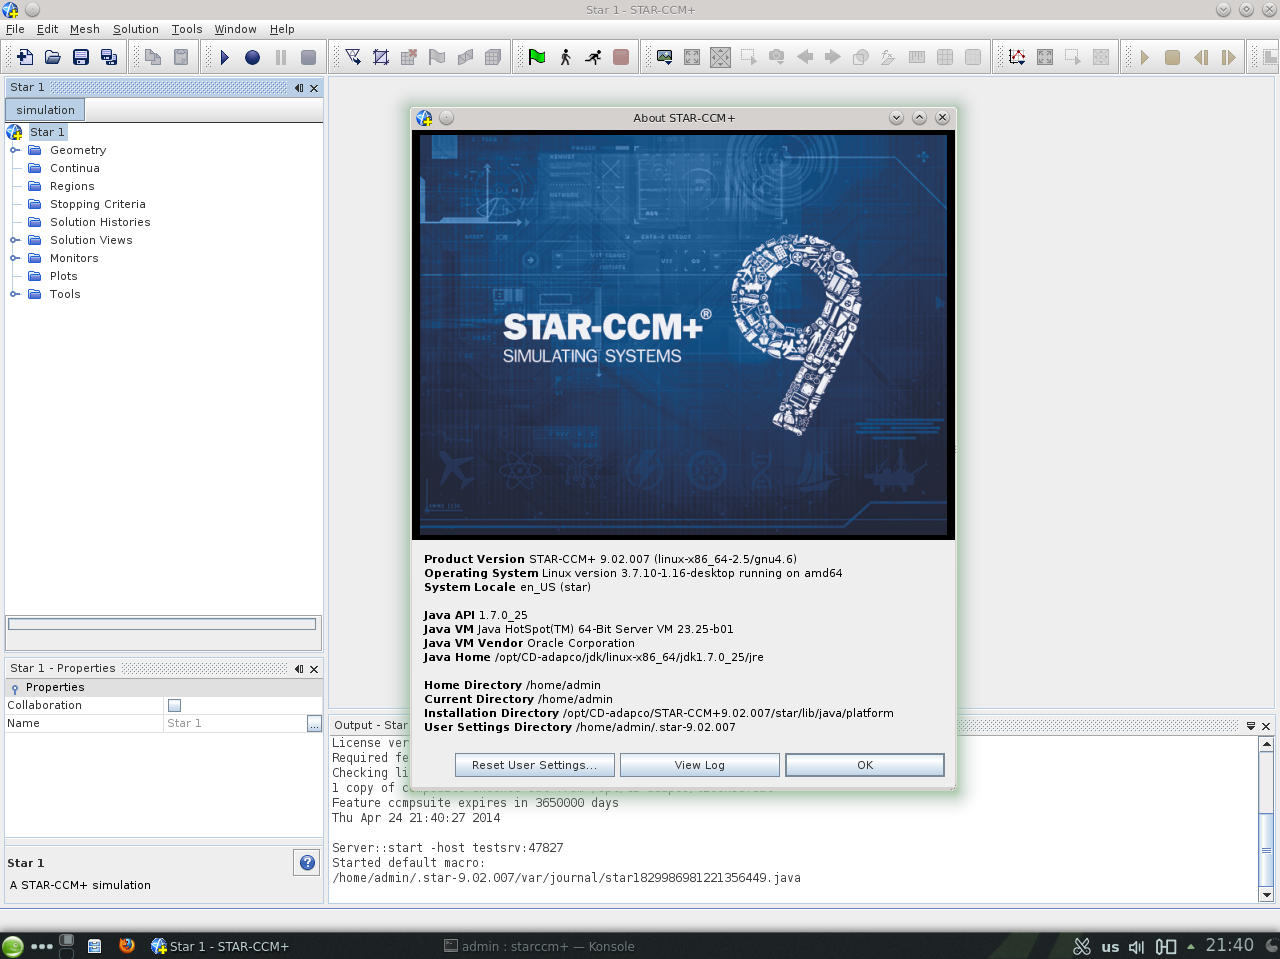Click Reset User Settings button
1280x959 pixels.
coord(534,765)
